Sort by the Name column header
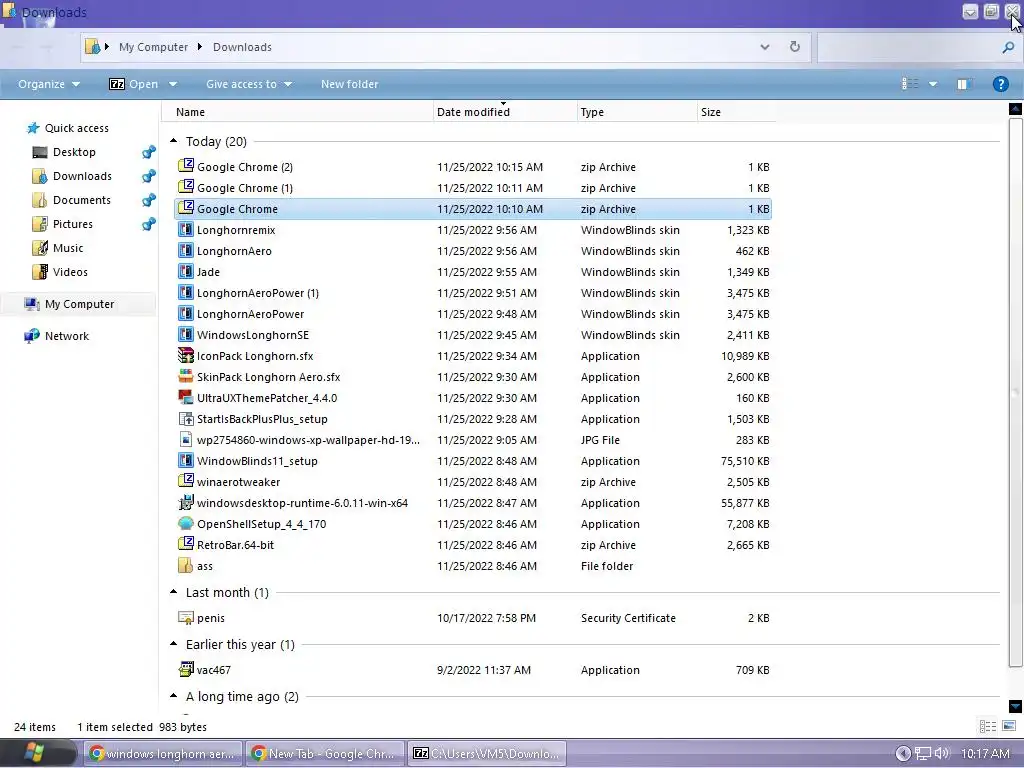 pyautogui.click(x=297, y=112)
